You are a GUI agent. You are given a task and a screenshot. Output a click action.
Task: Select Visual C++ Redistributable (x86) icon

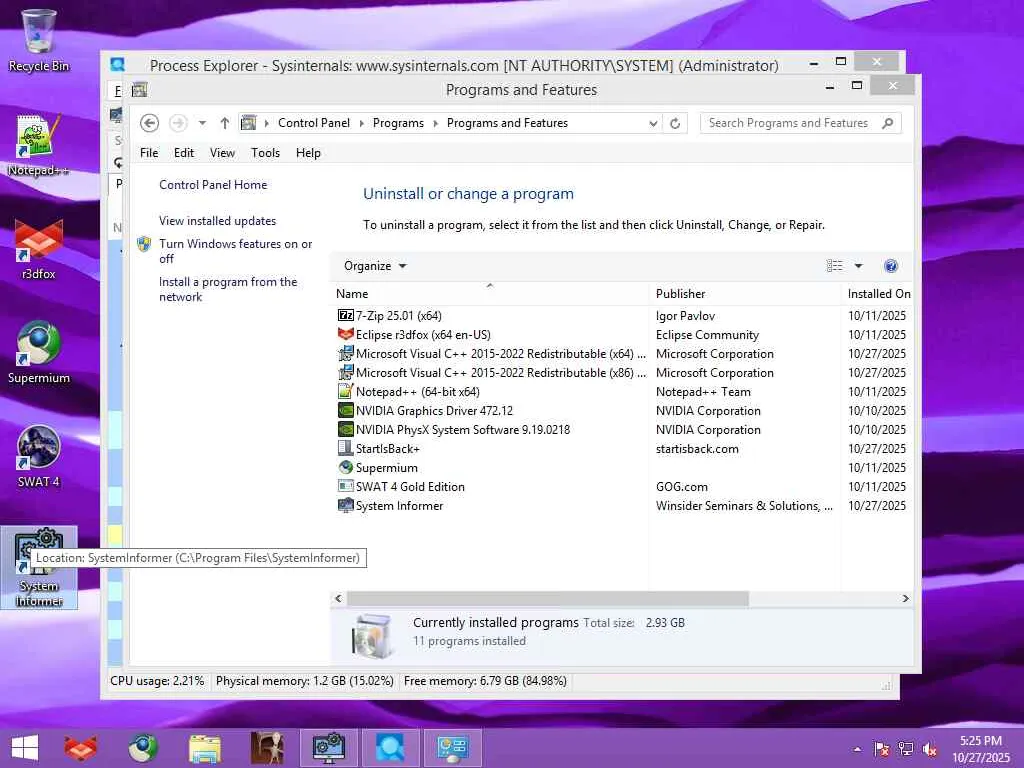[x=345, y=372]
